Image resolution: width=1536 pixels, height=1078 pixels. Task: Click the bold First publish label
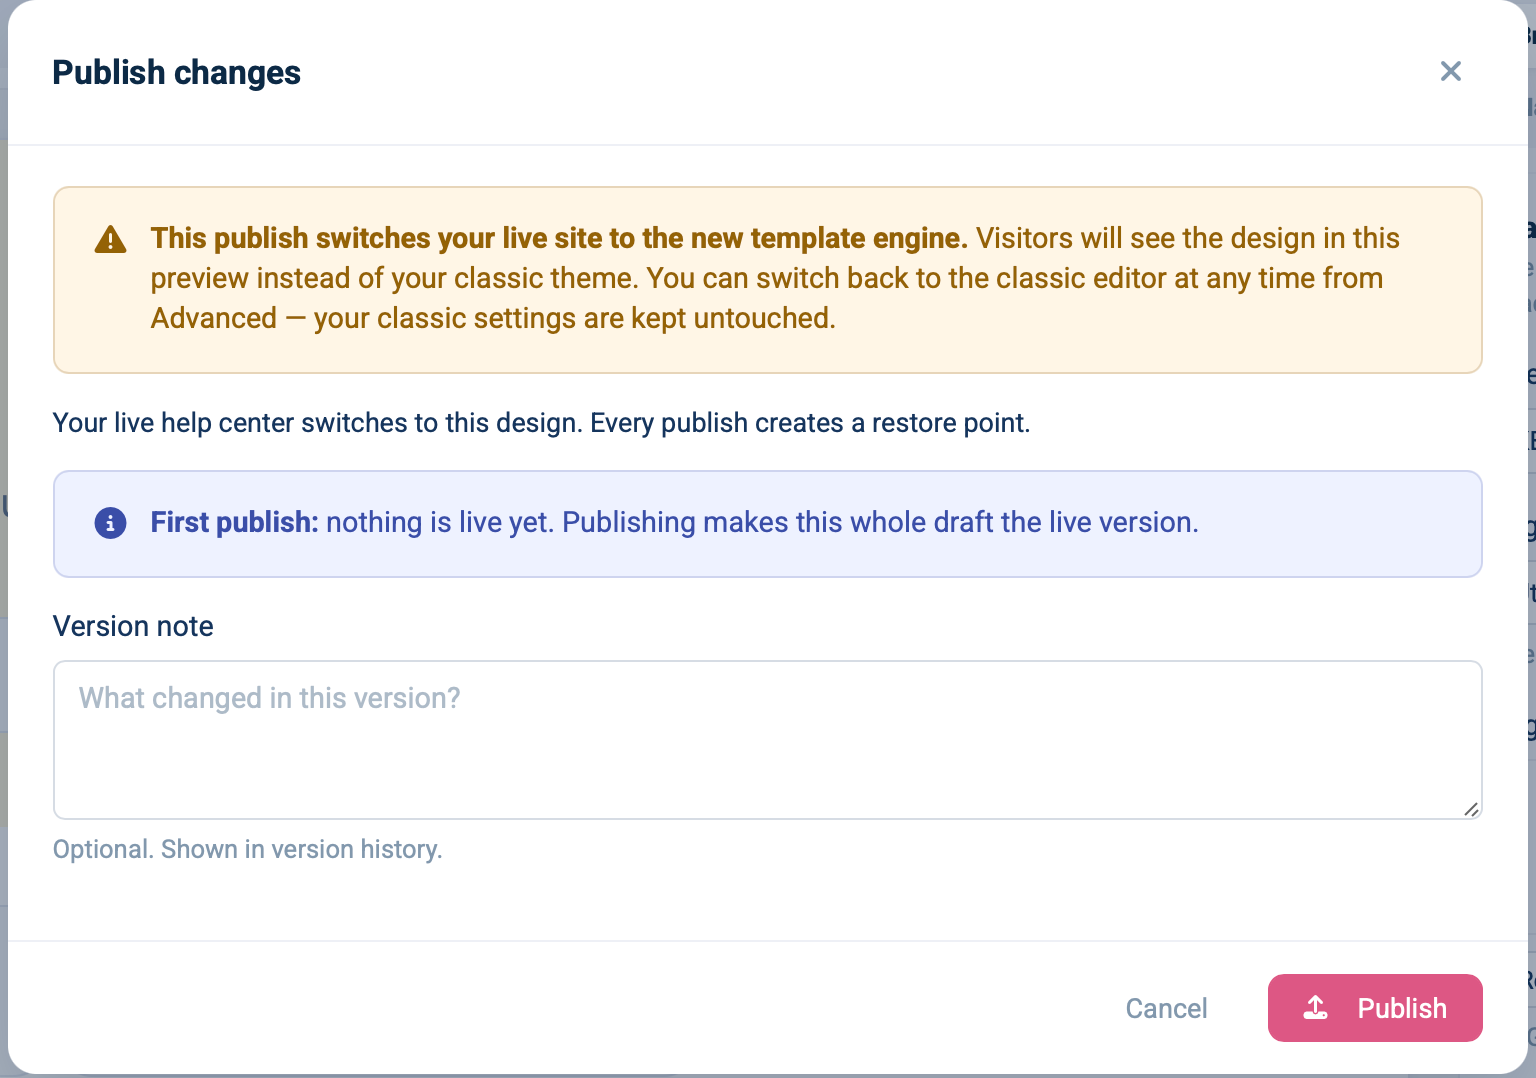point(234,522)
